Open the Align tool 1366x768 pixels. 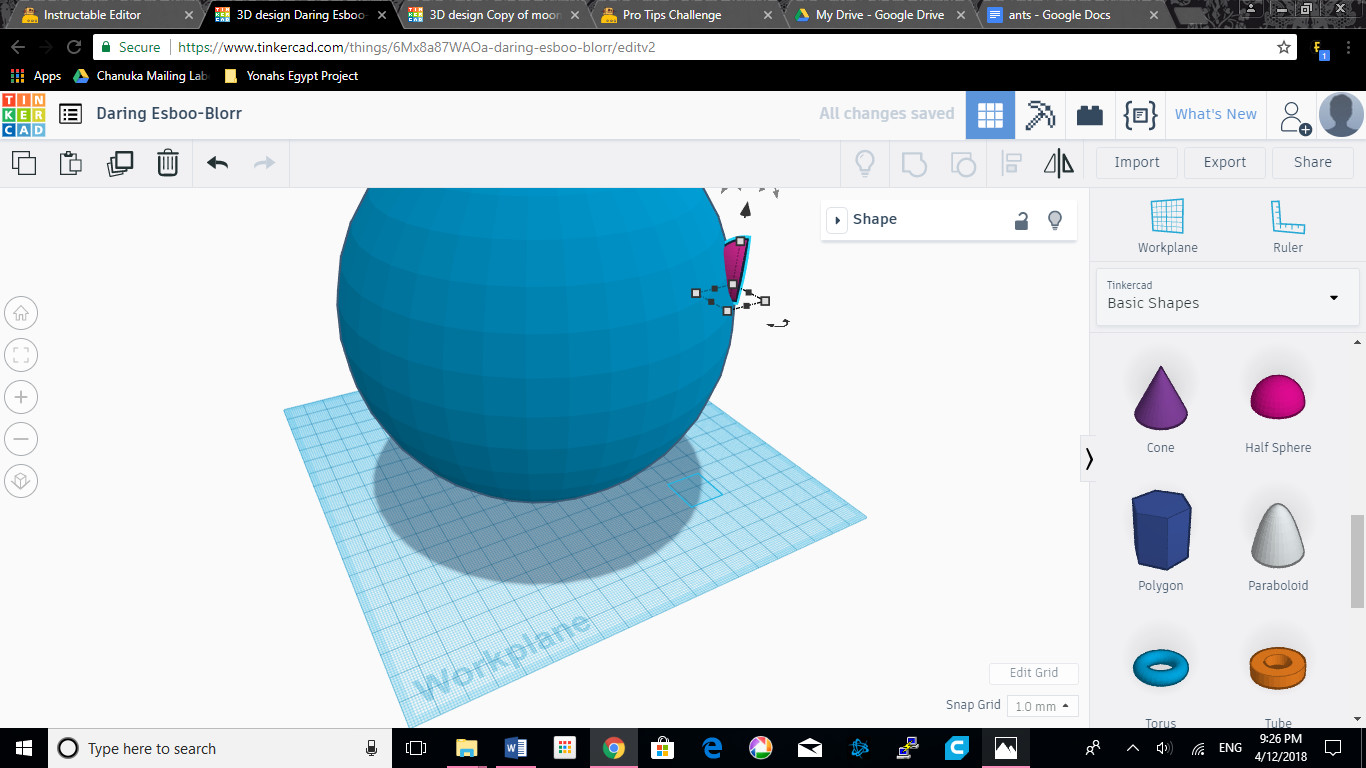pos(1011,163)
